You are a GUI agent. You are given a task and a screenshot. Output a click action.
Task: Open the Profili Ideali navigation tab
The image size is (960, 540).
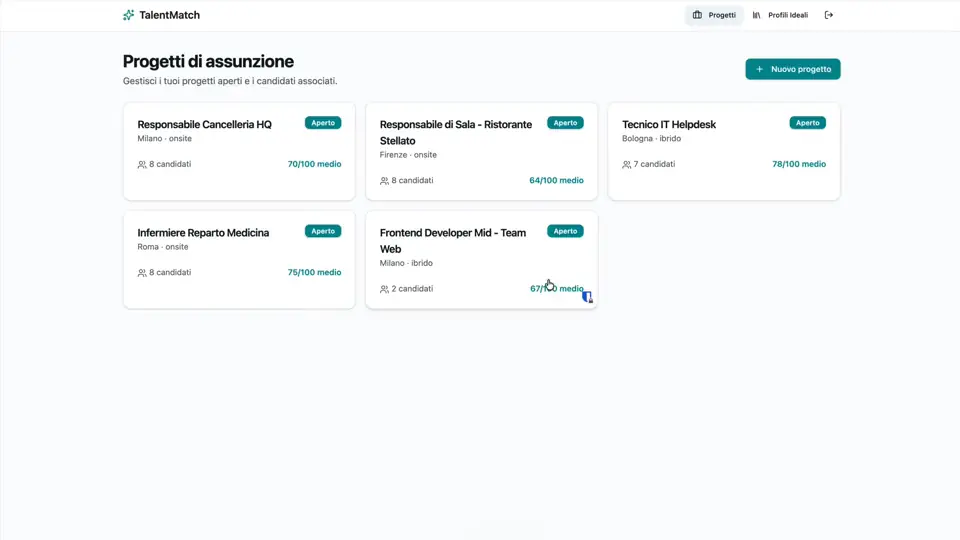point(780,15)
